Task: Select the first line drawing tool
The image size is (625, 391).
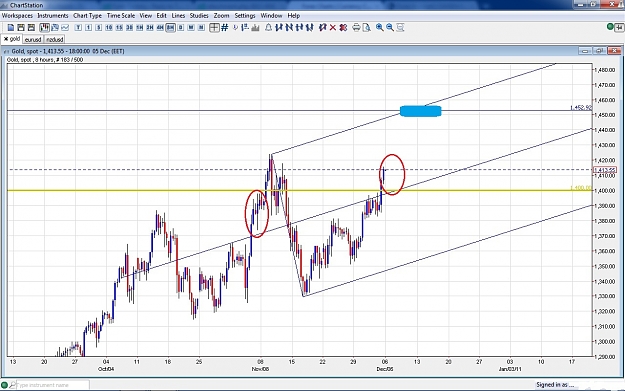Action: point(279,28)
